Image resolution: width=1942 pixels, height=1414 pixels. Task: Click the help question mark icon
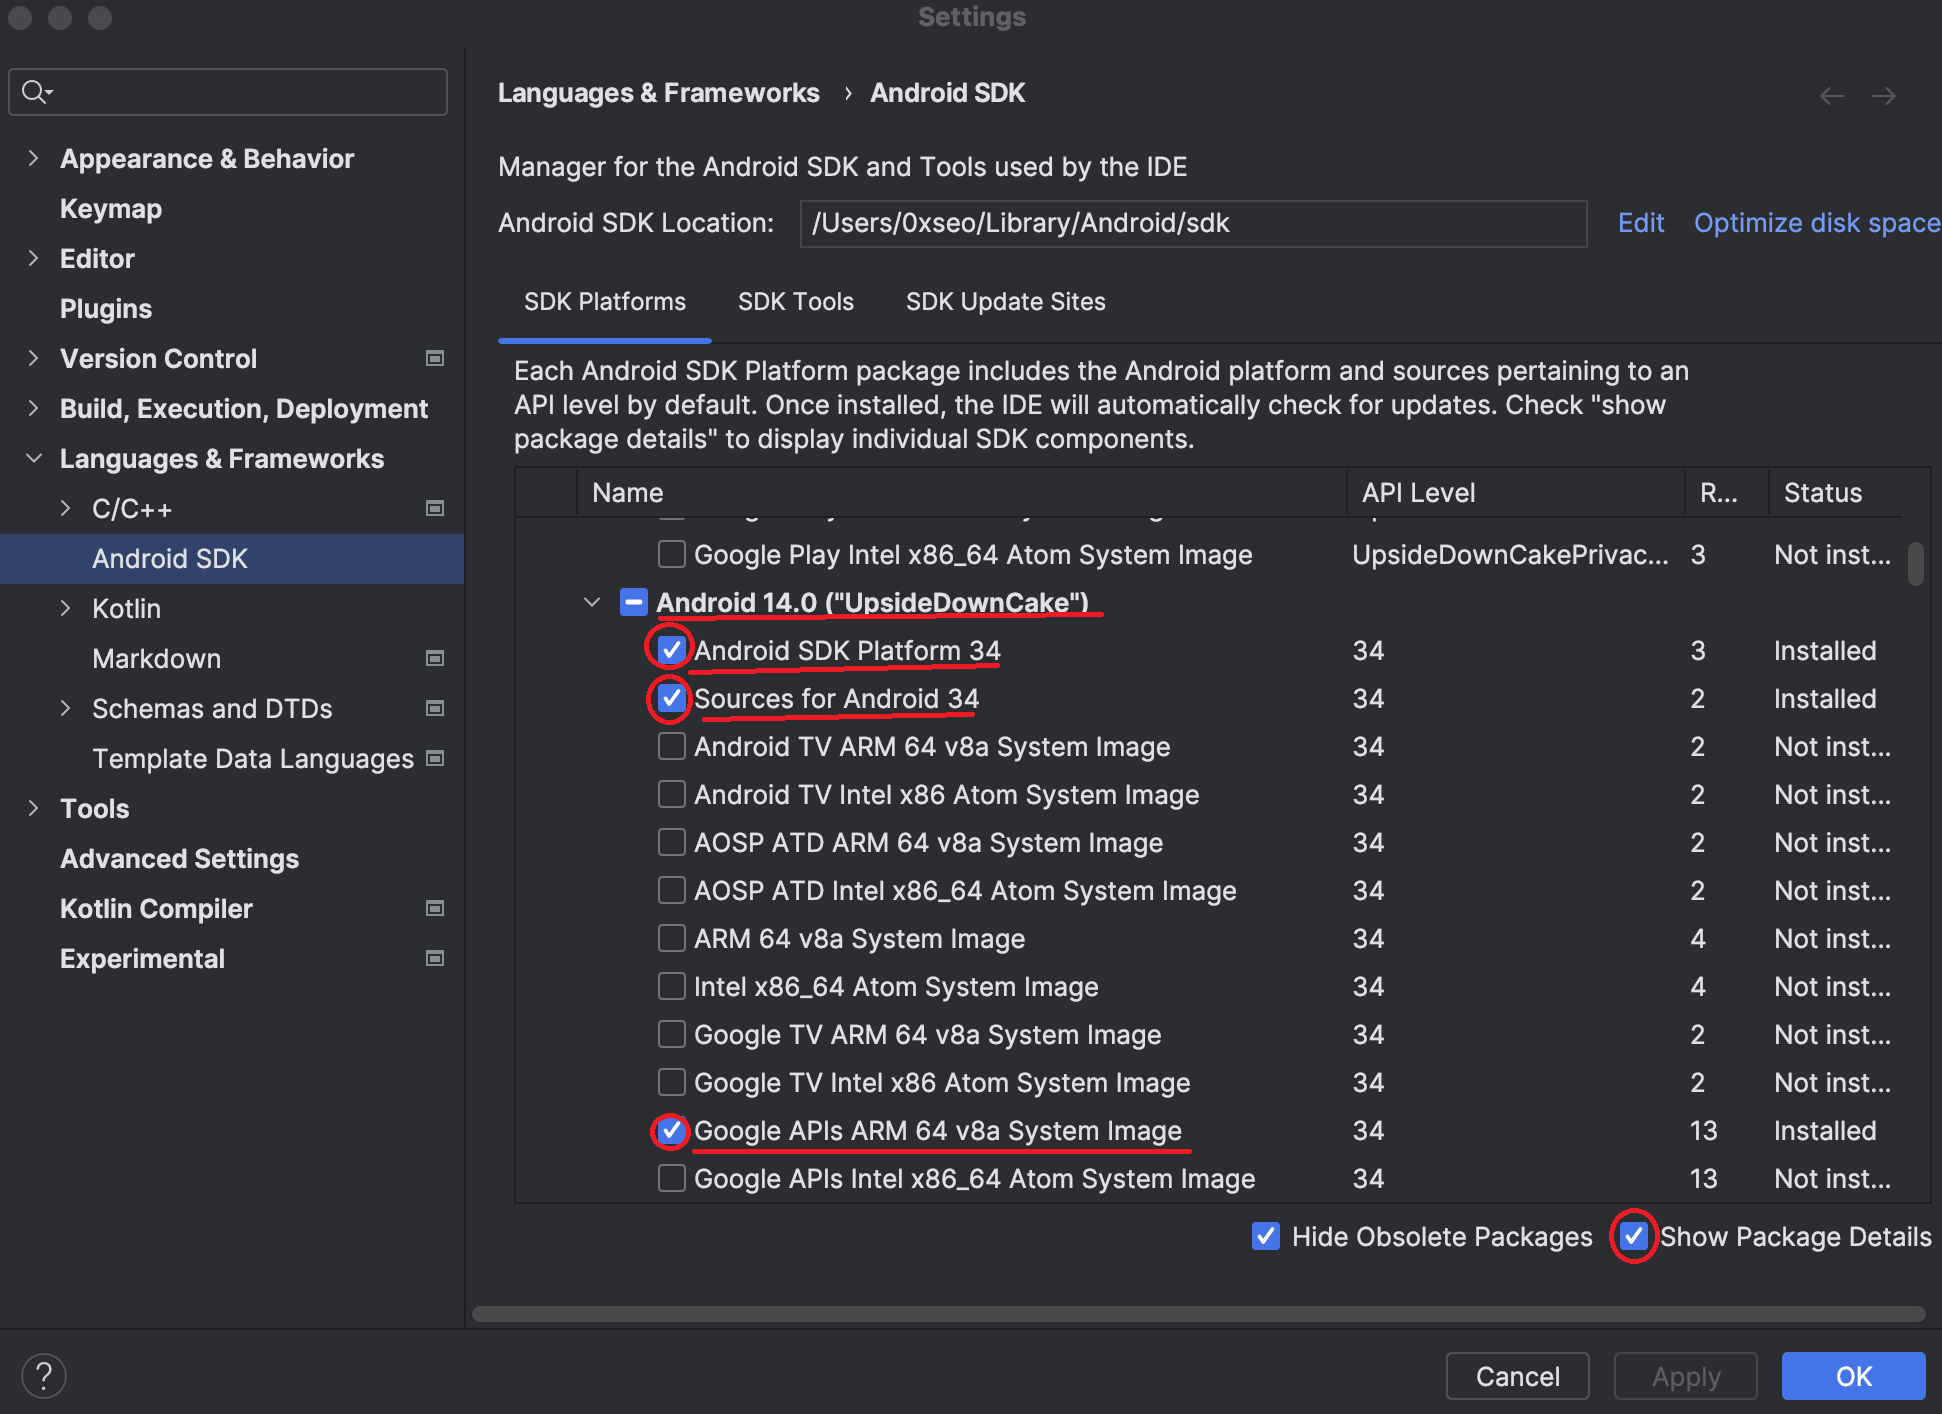click(x=43, y=1375)
